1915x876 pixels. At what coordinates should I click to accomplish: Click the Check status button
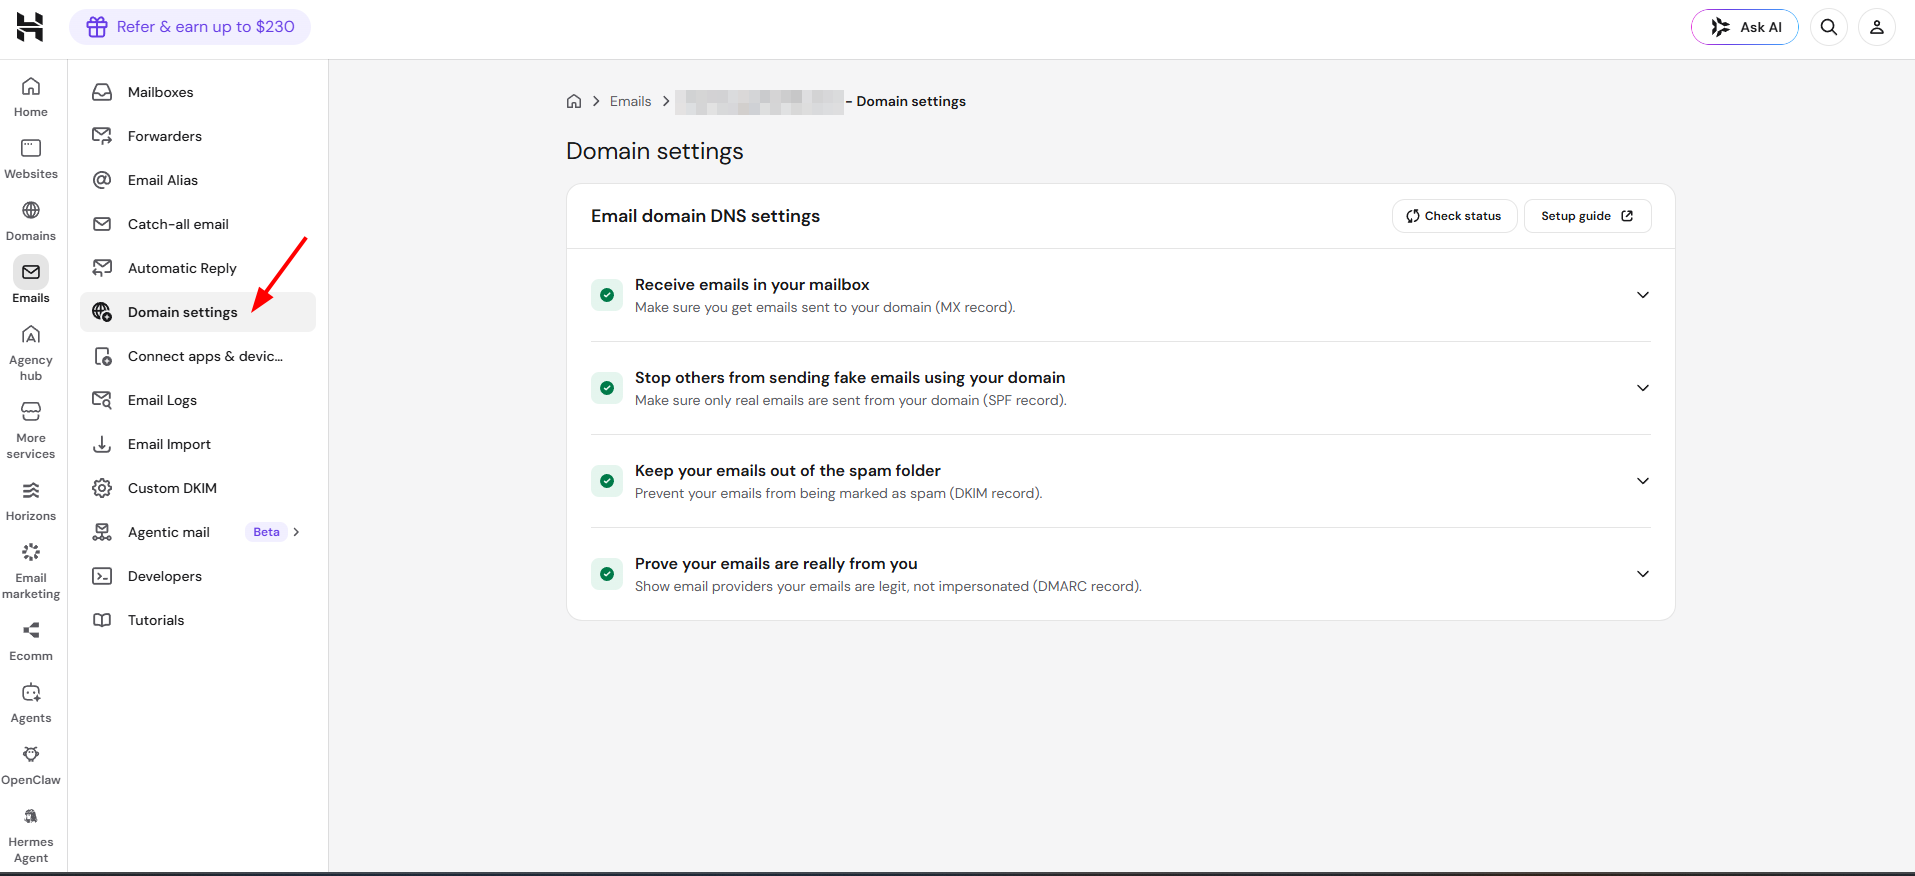tap(1454, 216)
